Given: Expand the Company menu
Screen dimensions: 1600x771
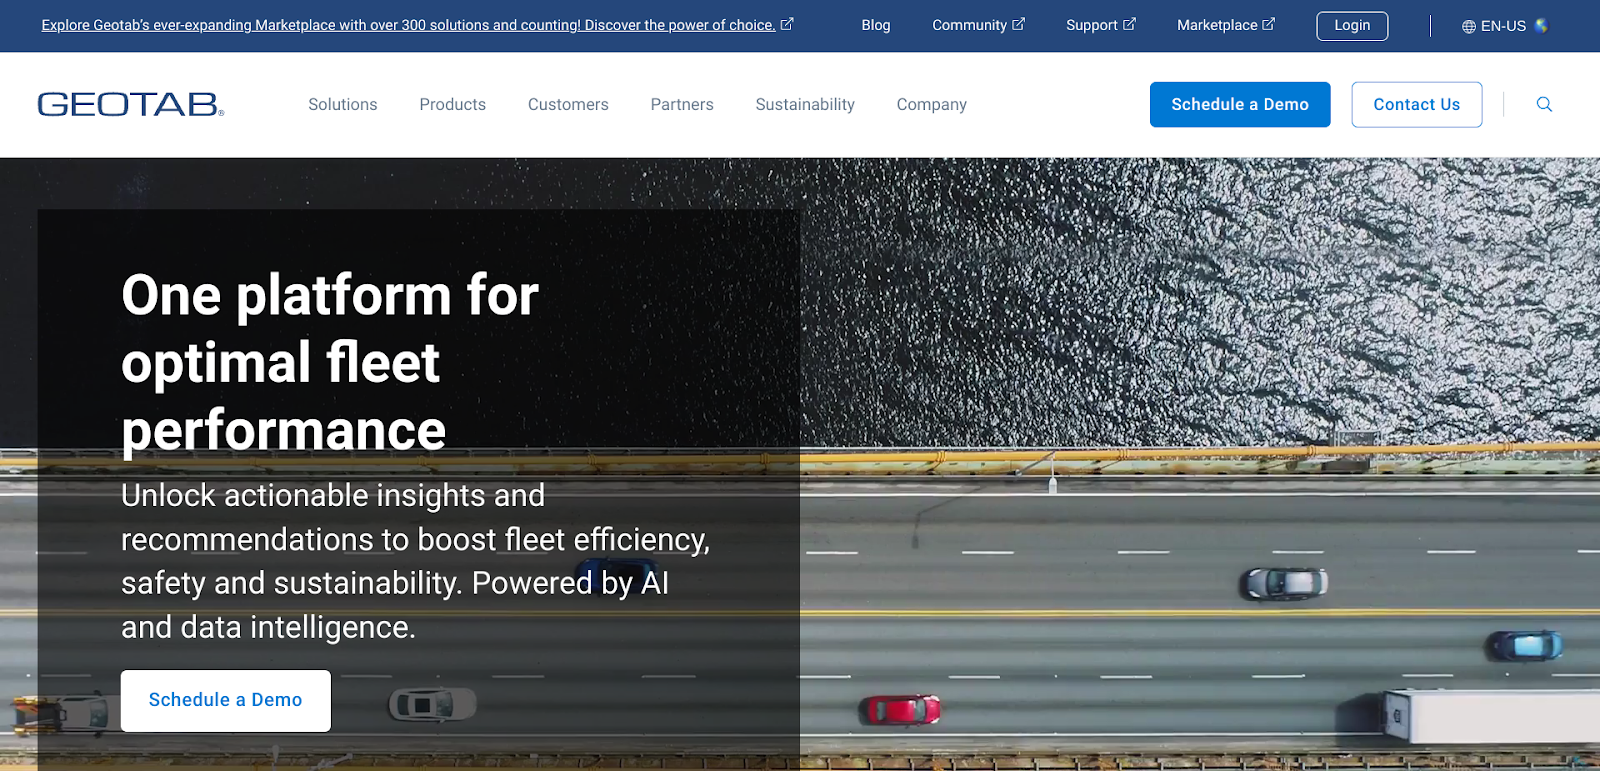Looking at the screenshot, I should pyautogui.click(x=931, y=104).
